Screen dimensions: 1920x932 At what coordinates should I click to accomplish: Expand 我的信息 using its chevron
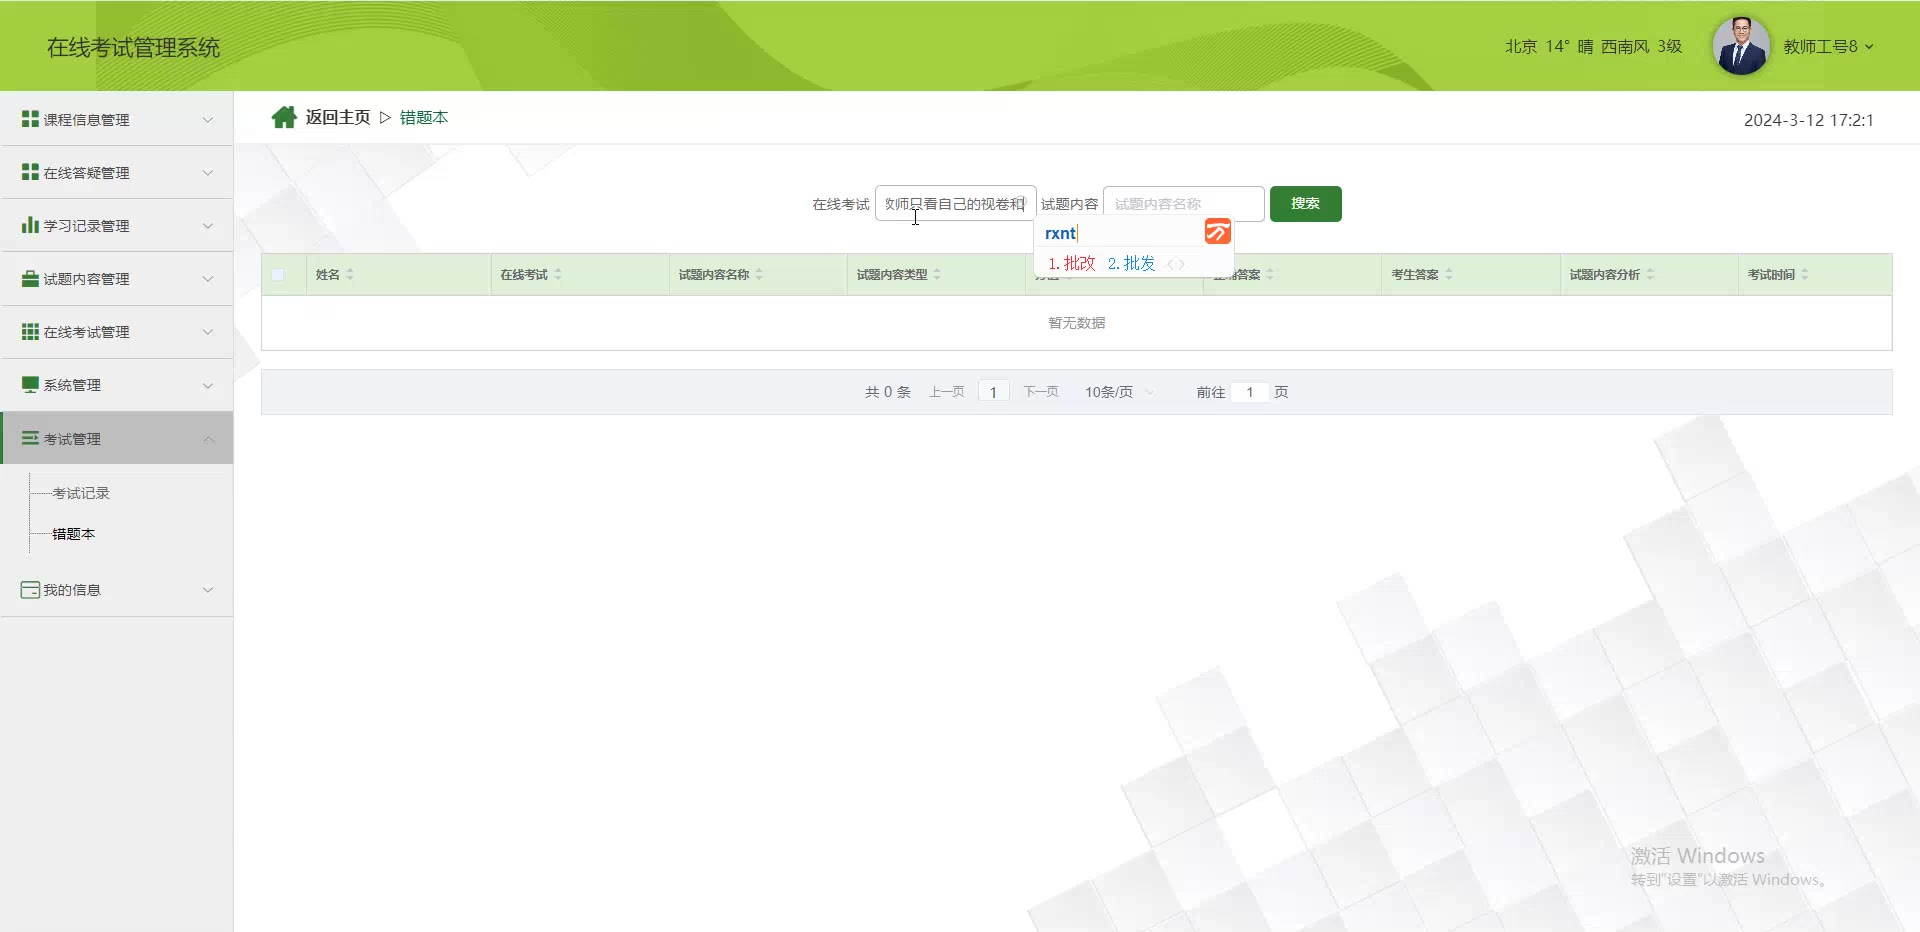(208, 590)
